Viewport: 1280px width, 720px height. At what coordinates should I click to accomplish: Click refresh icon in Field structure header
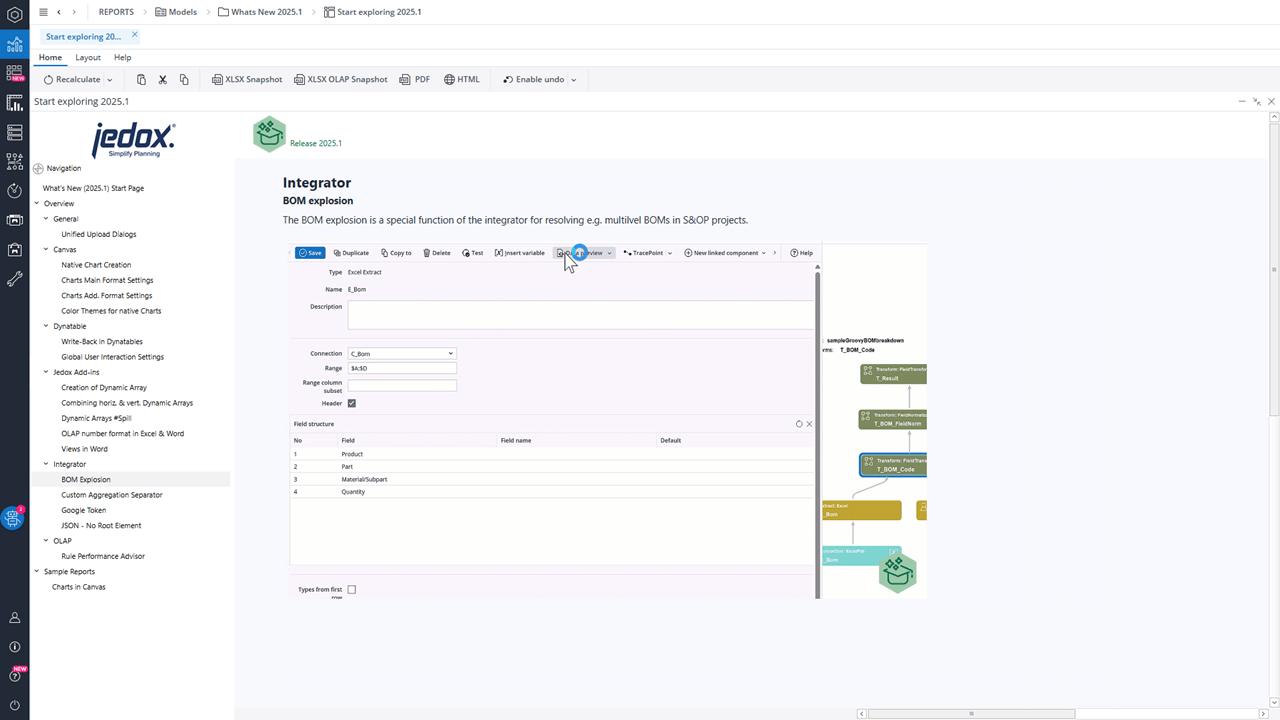[799, 424]
